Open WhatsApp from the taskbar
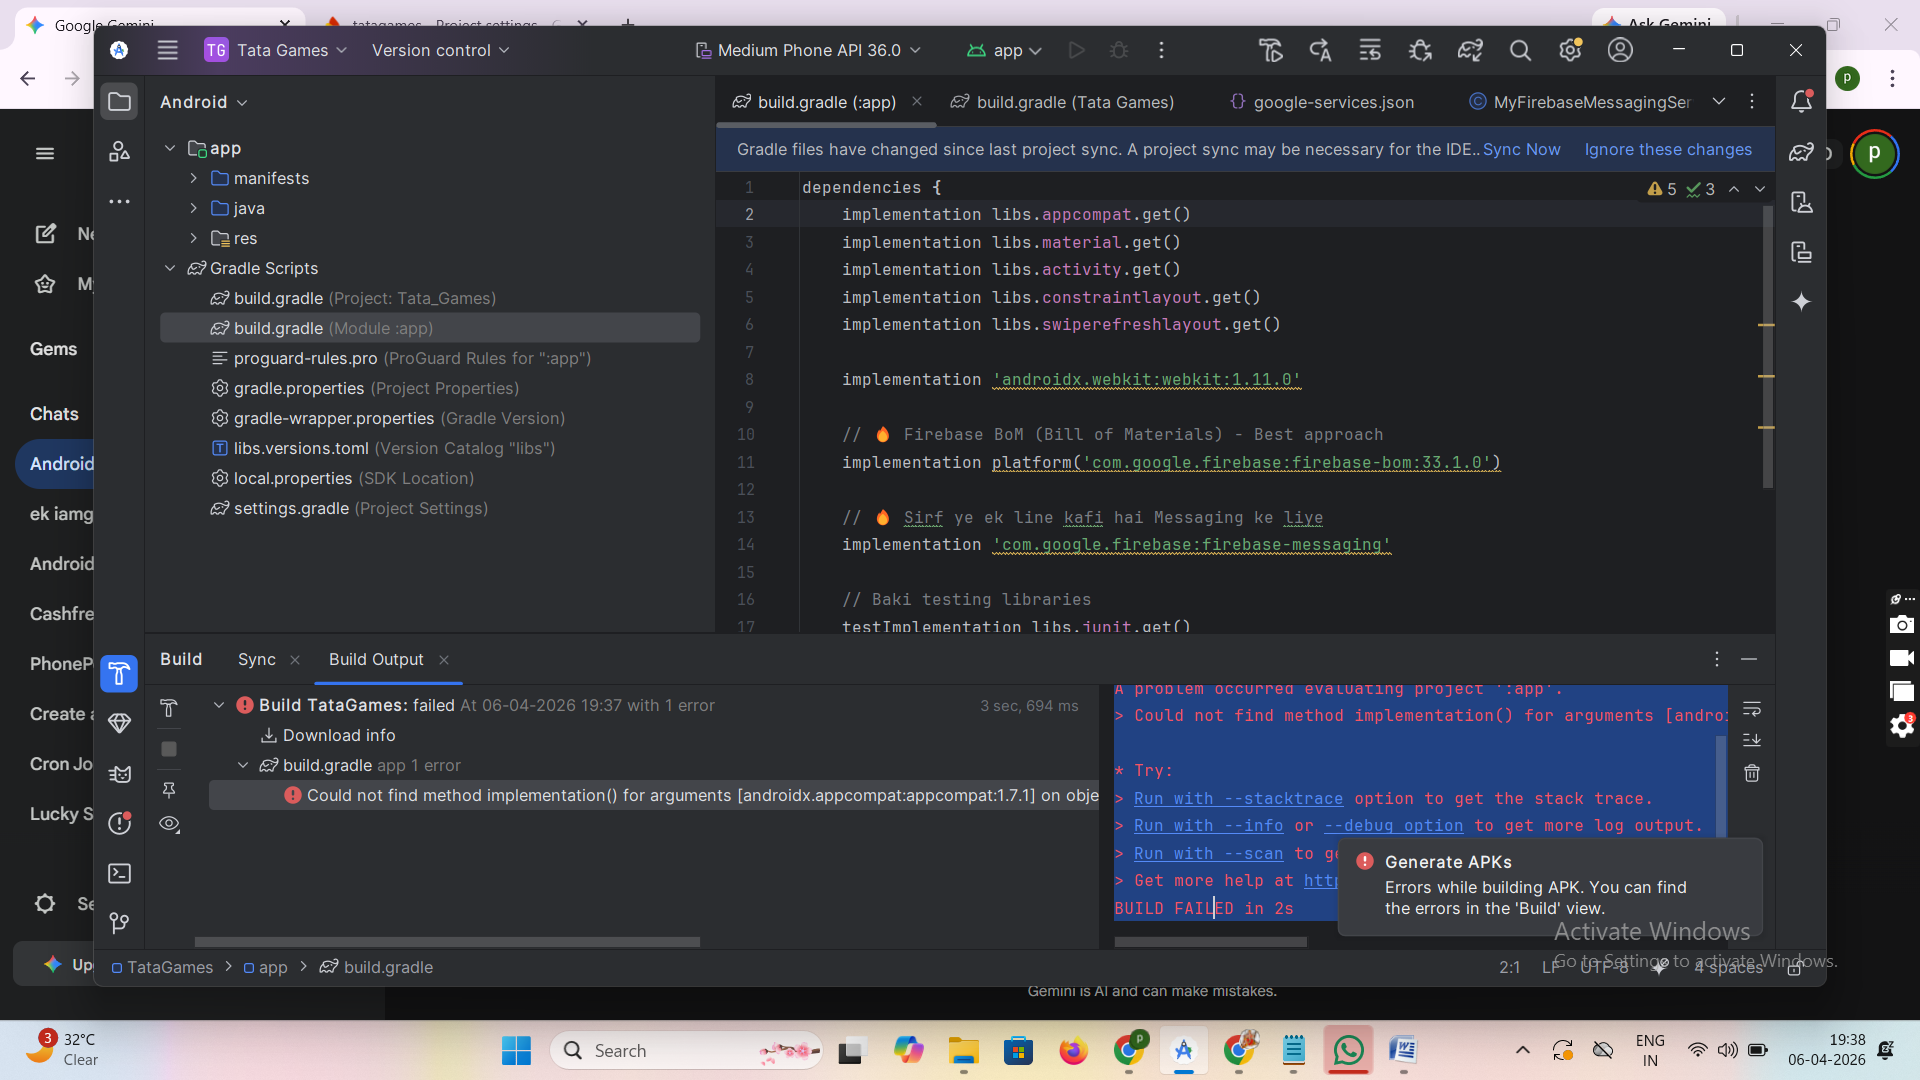The height and width of the screenshot is (1080, 1920). [1348, 1050]
